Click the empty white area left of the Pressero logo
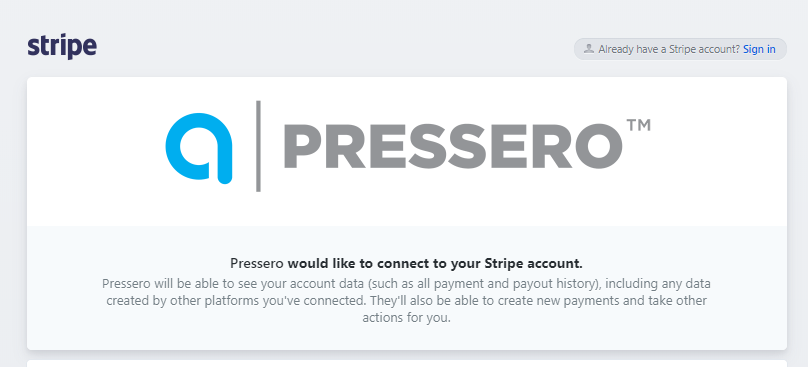This screenshot has width=808, height=367. pos(95,149)
